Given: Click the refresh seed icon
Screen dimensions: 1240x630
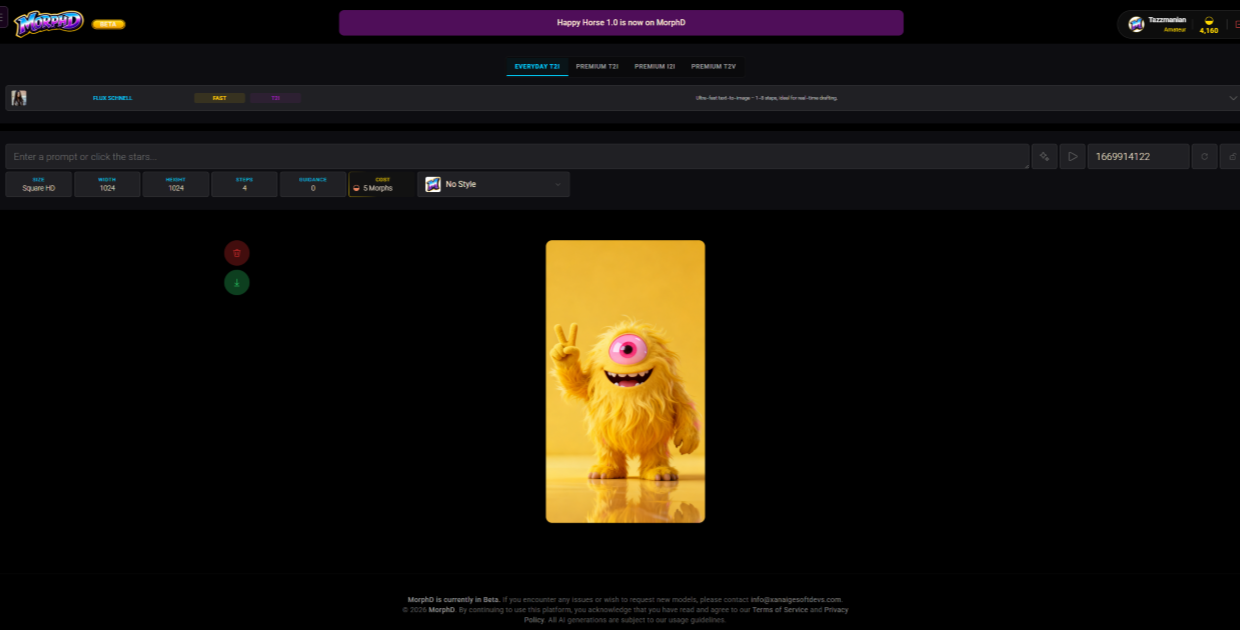Looking at the screenshot, I should [x=1204, y=156].
